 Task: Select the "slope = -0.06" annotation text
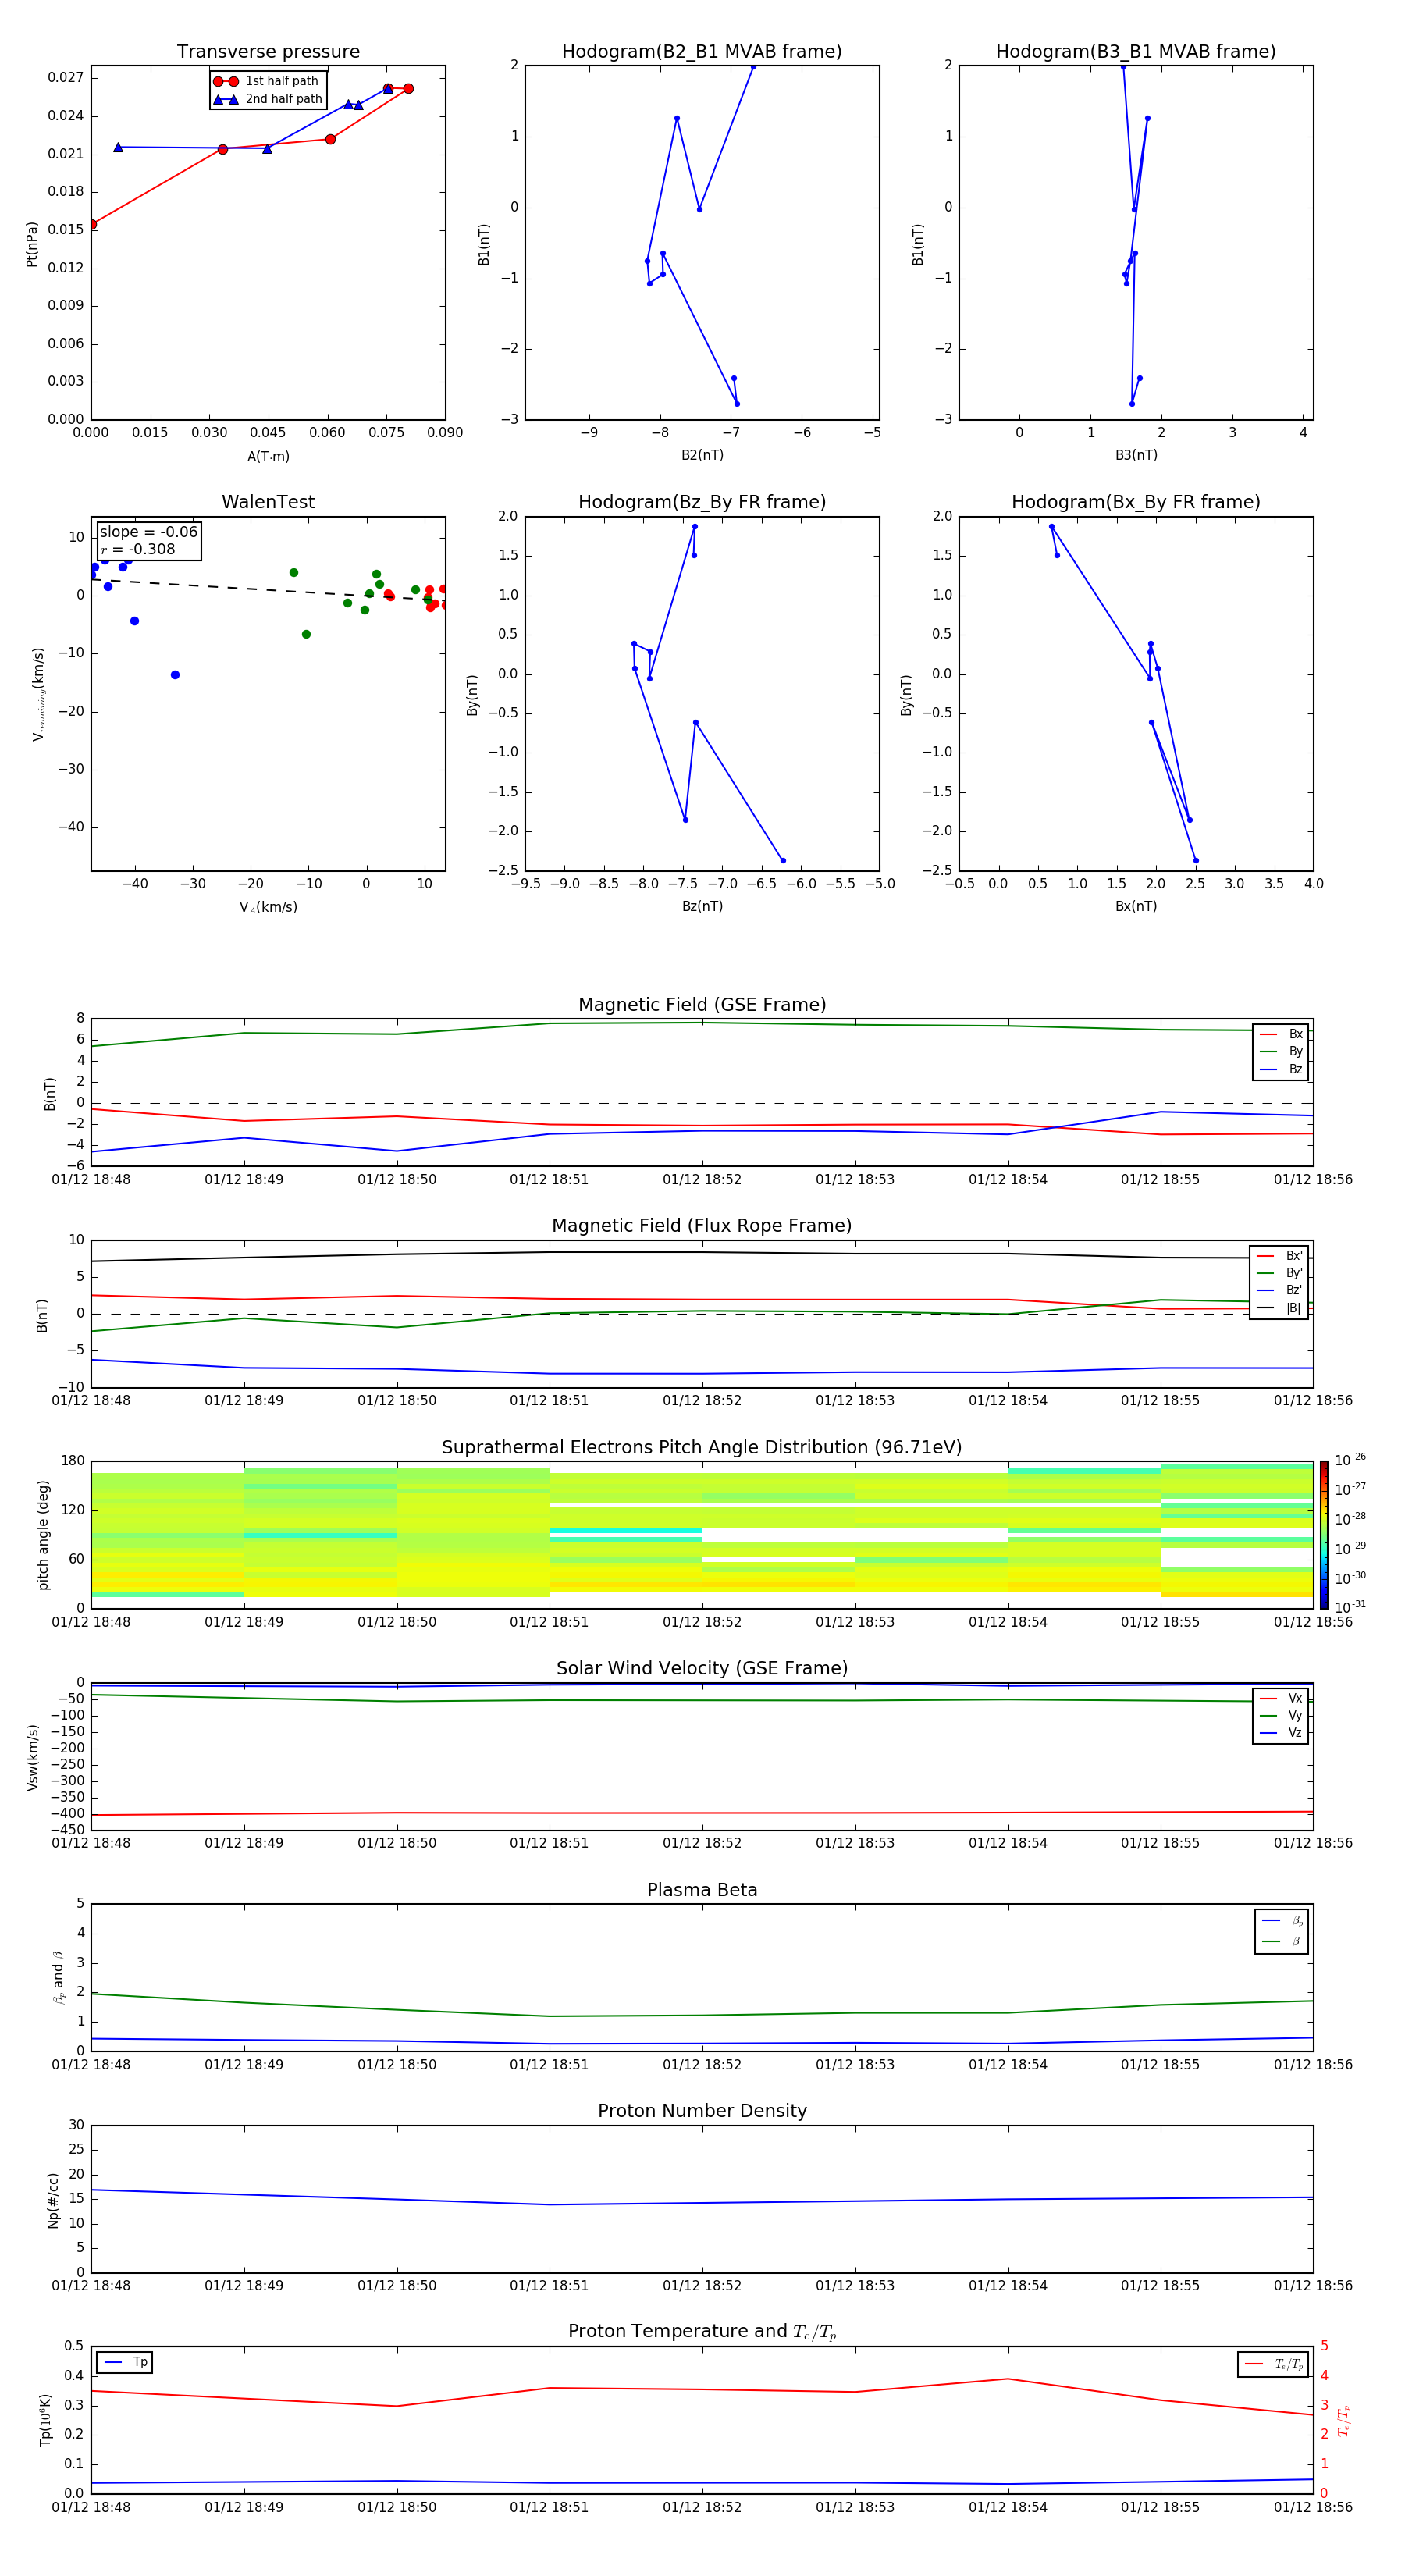tap(148, 532)
